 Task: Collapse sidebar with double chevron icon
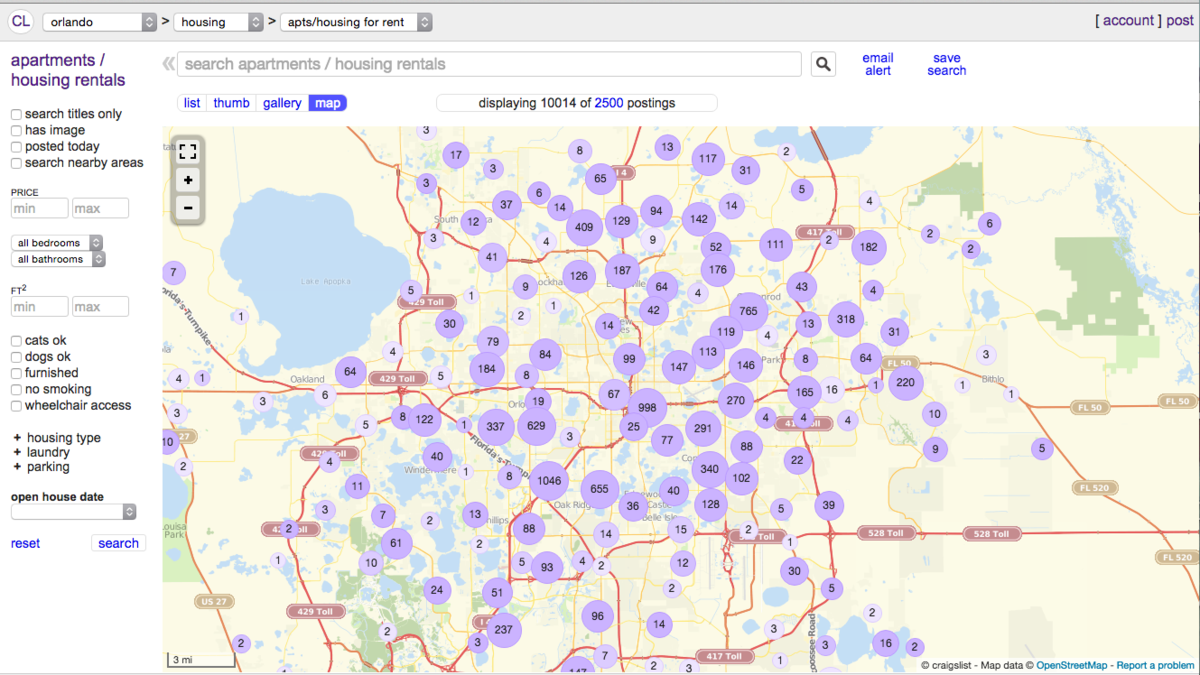click(x=168, y=64)
